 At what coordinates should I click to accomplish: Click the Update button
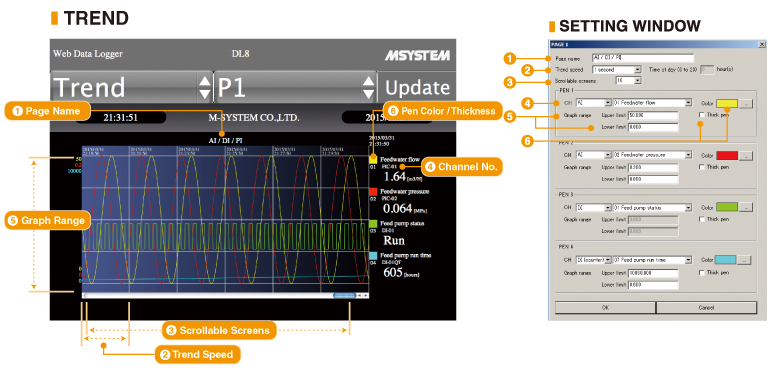coord(417,87)
